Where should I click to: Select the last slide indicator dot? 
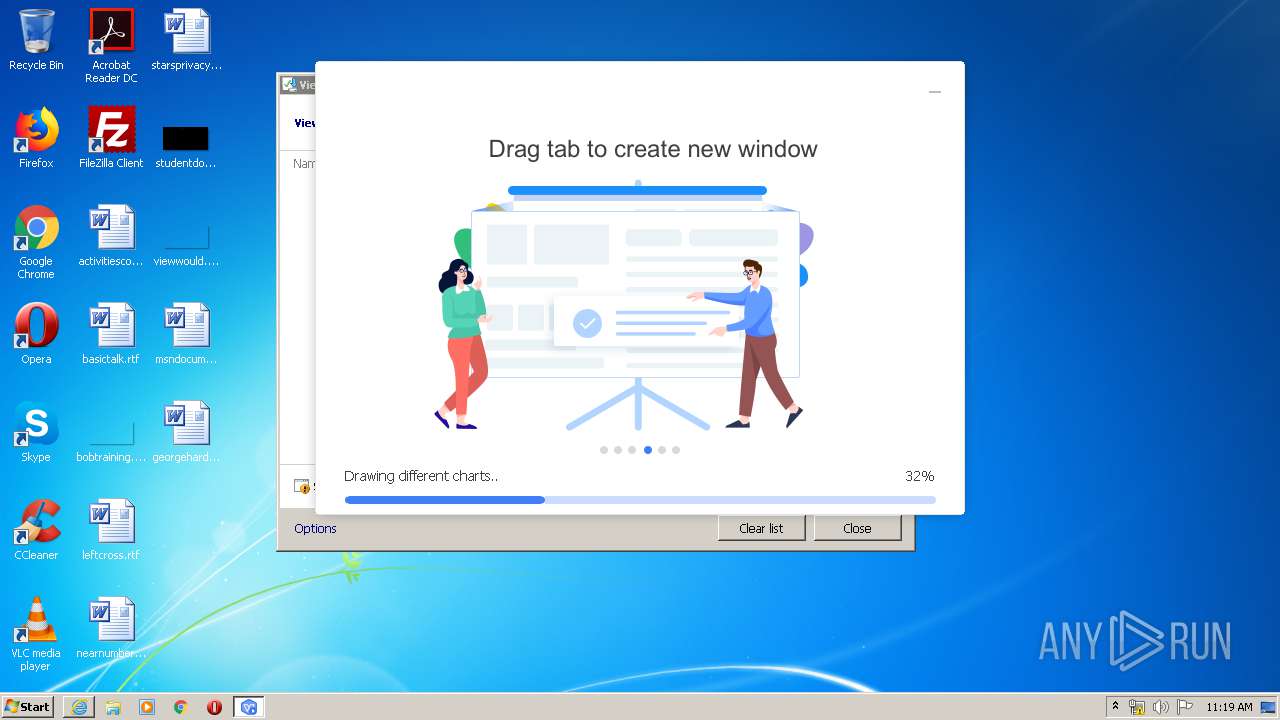(x=676, y=450)
